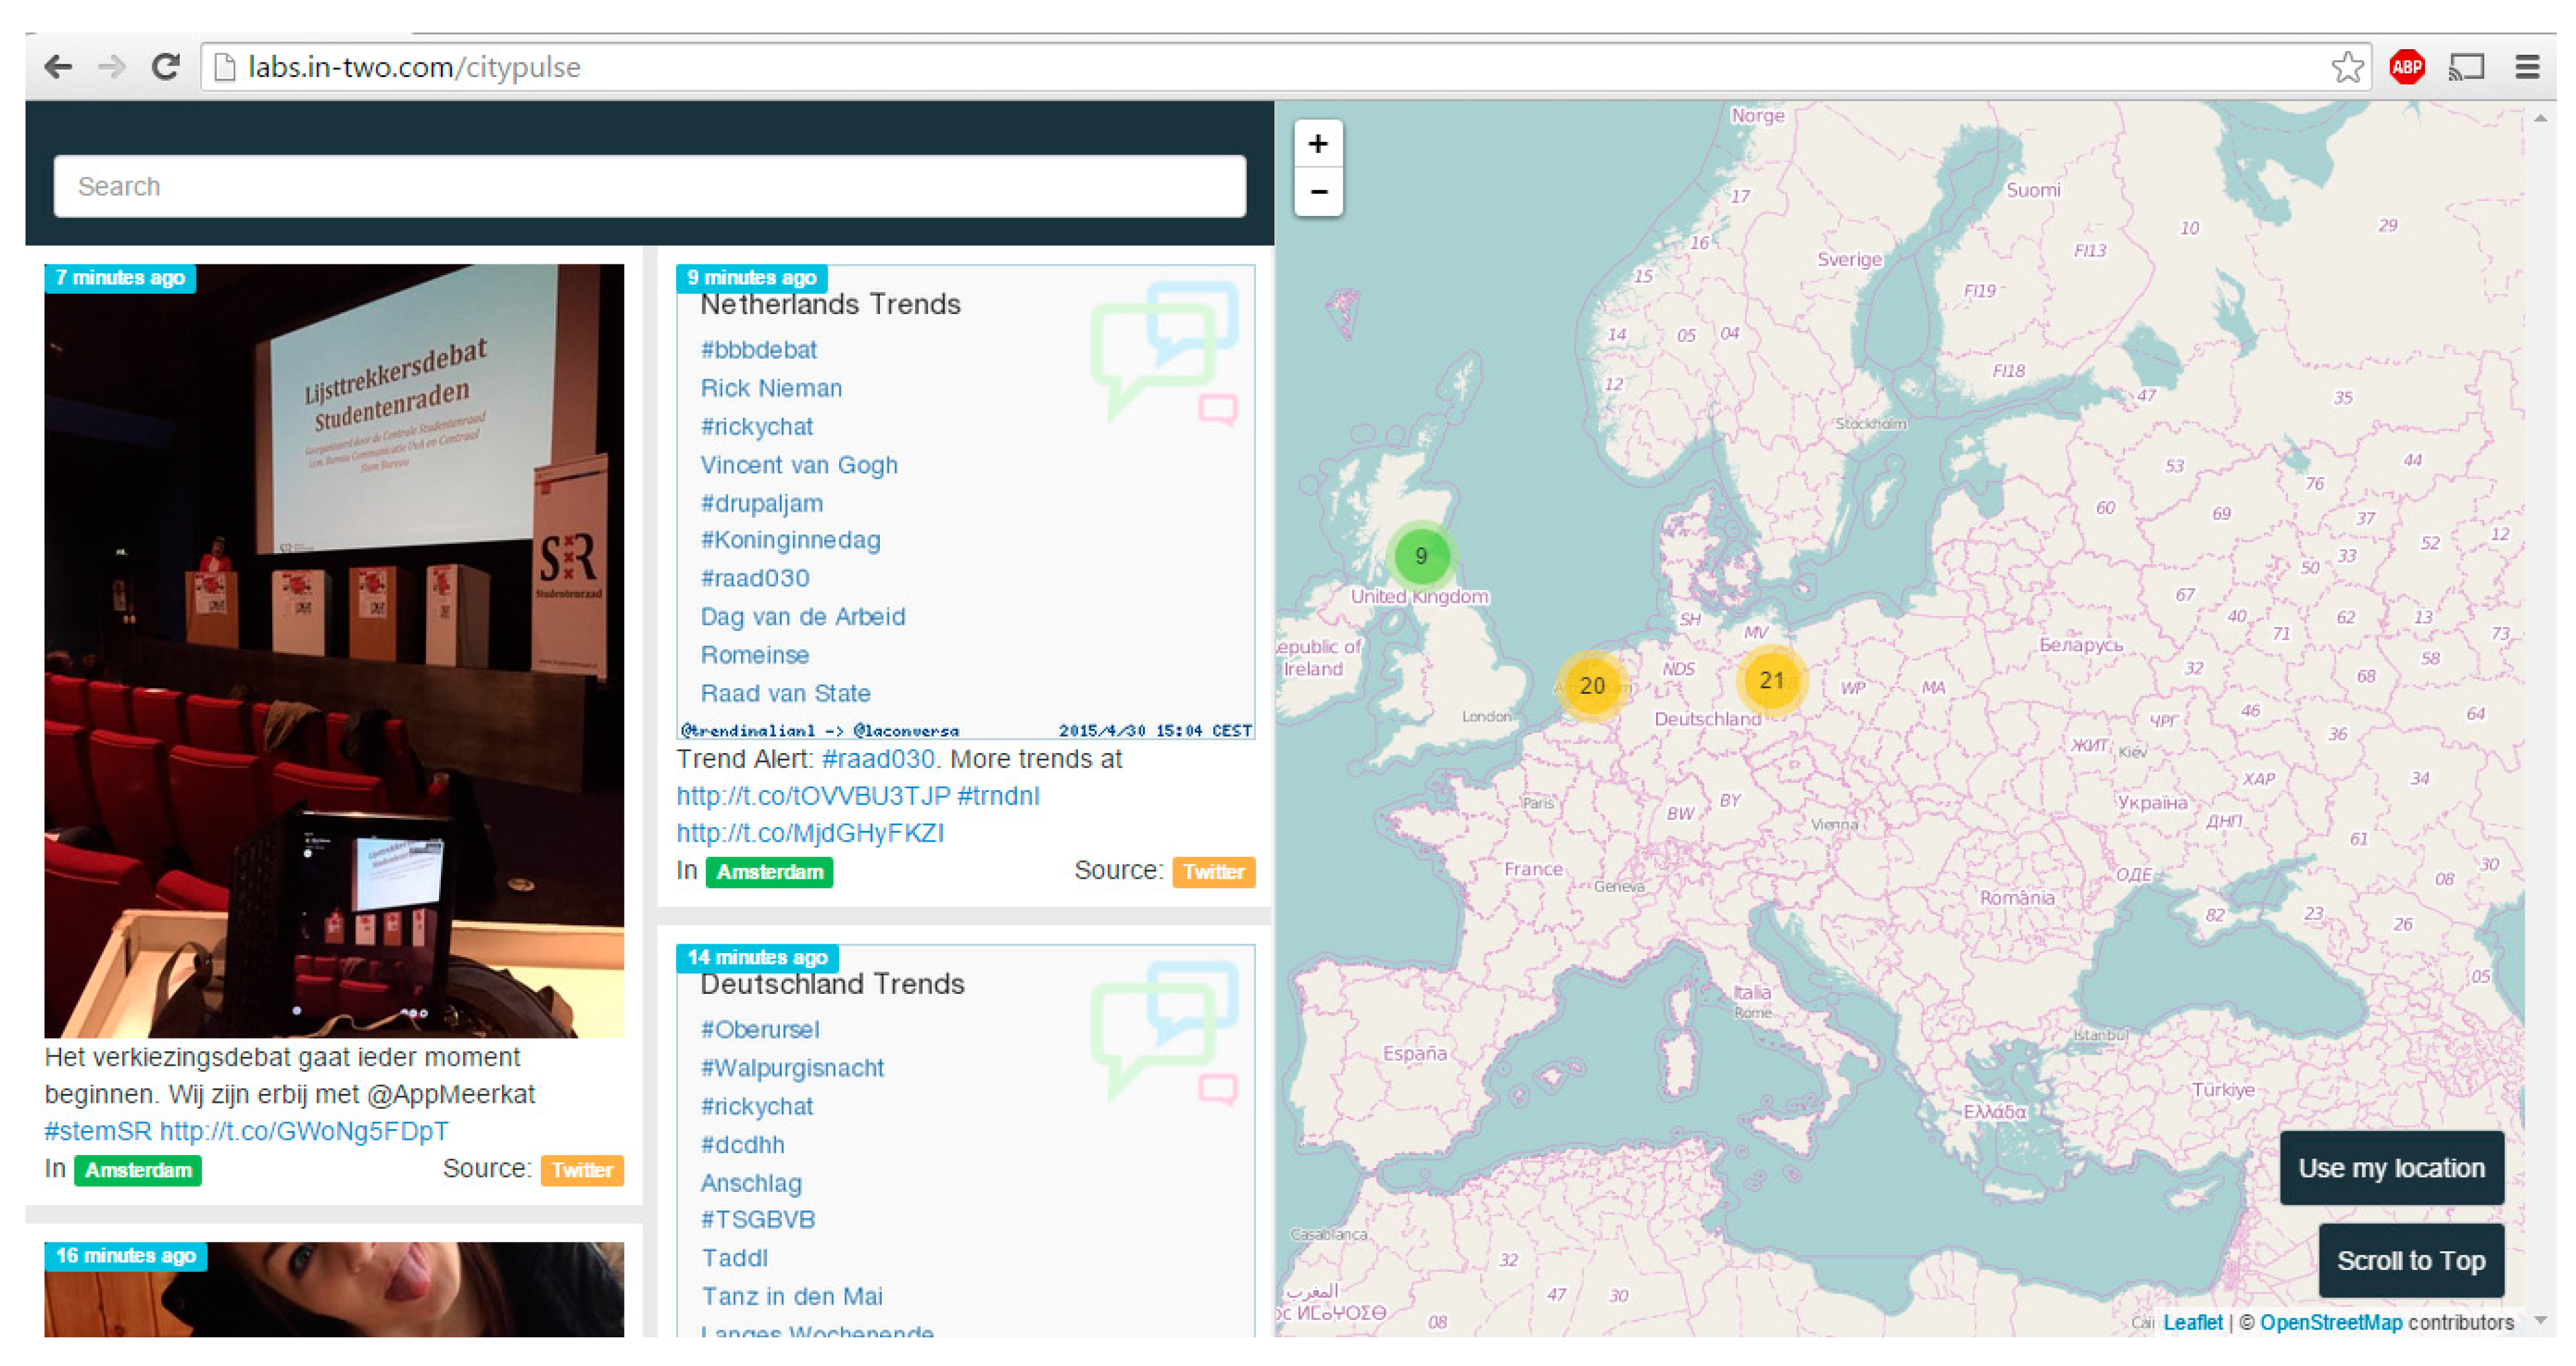Open the yellow cluster marker 21
This screenshot has width=2576, height=1366.
coord(1771,681)
